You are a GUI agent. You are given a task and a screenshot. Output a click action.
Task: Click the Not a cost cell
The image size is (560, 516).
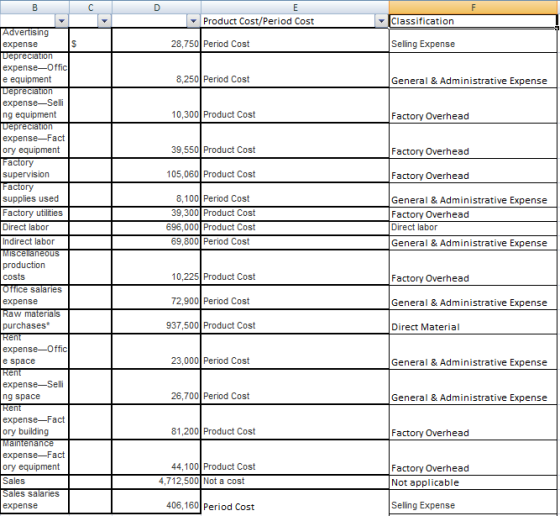295,481
